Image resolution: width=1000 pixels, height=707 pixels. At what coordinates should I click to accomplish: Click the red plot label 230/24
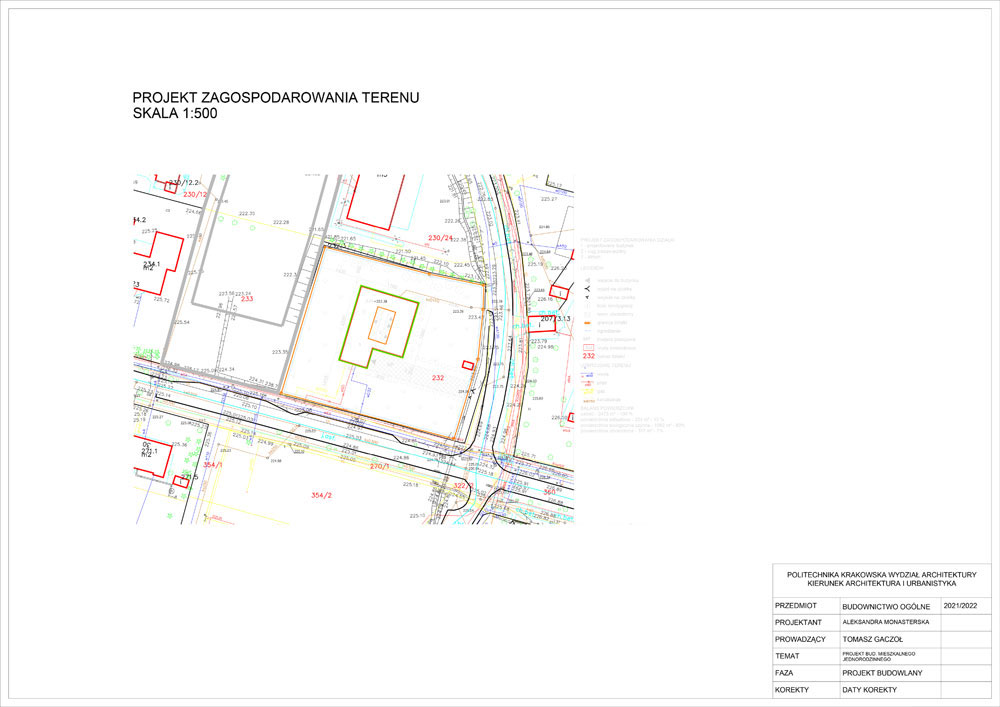point(441,237)
